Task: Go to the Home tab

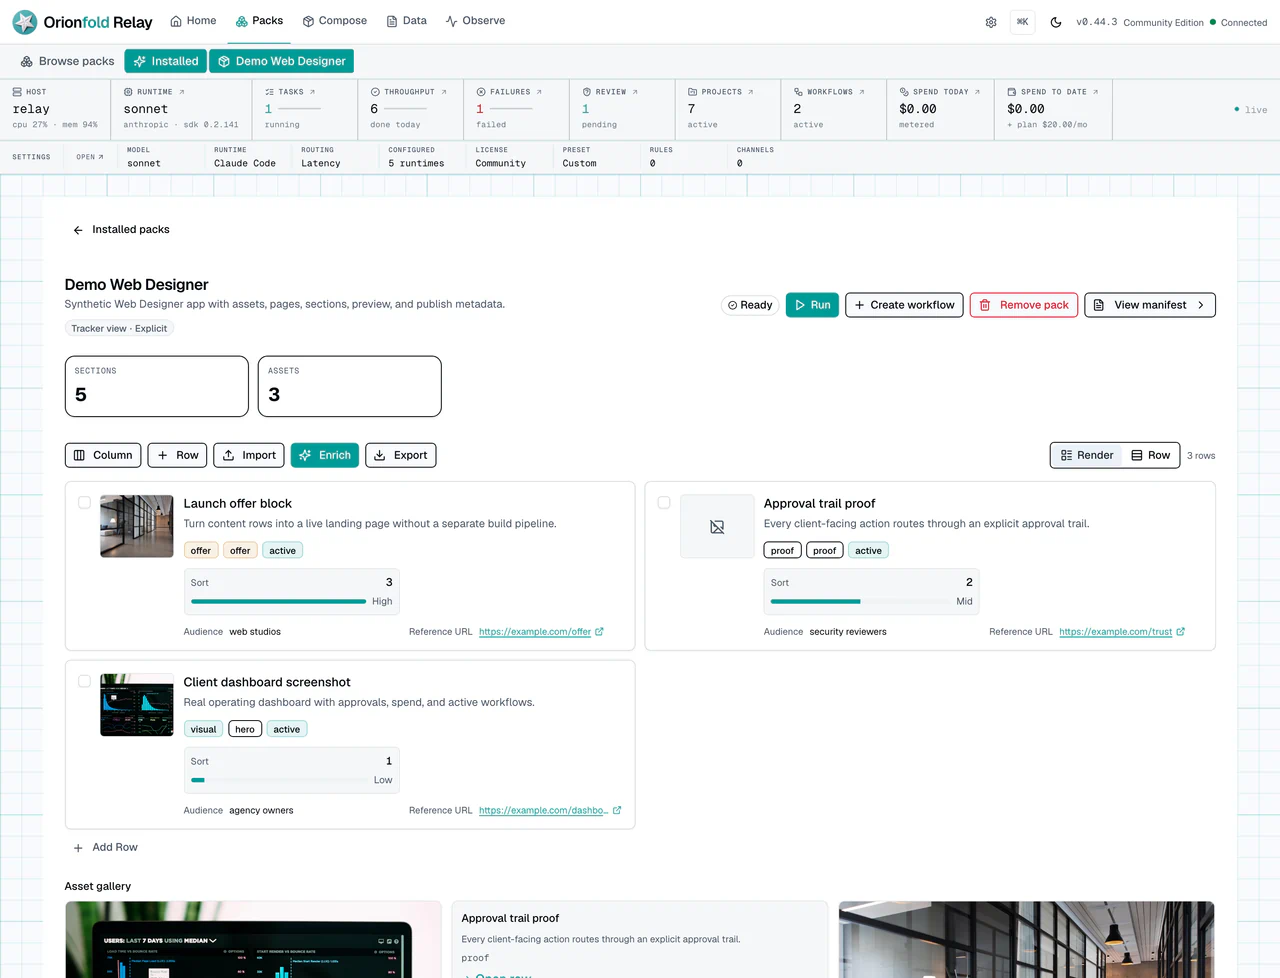Action: [193, 21]
